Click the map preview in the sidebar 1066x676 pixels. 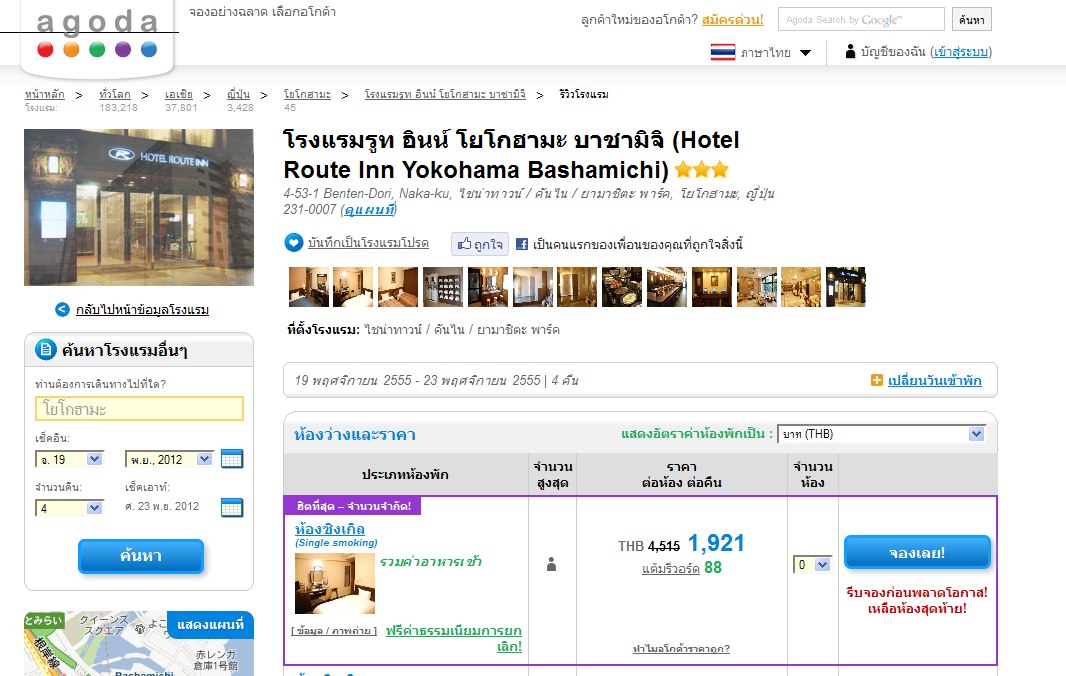139,643
